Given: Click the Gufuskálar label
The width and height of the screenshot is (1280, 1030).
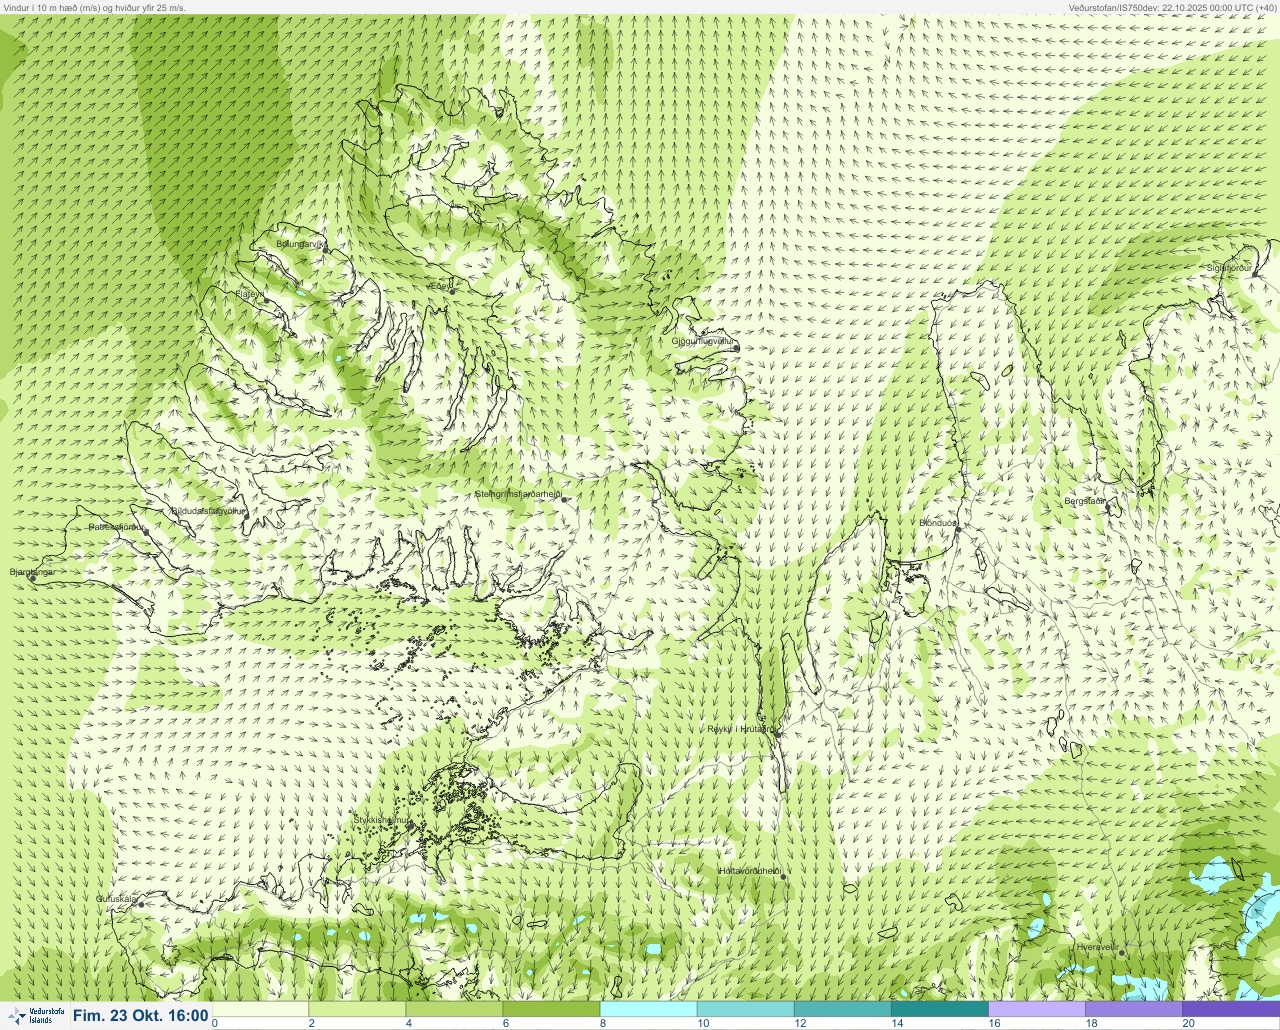Looking at the screenshot, I should [116, 899].
